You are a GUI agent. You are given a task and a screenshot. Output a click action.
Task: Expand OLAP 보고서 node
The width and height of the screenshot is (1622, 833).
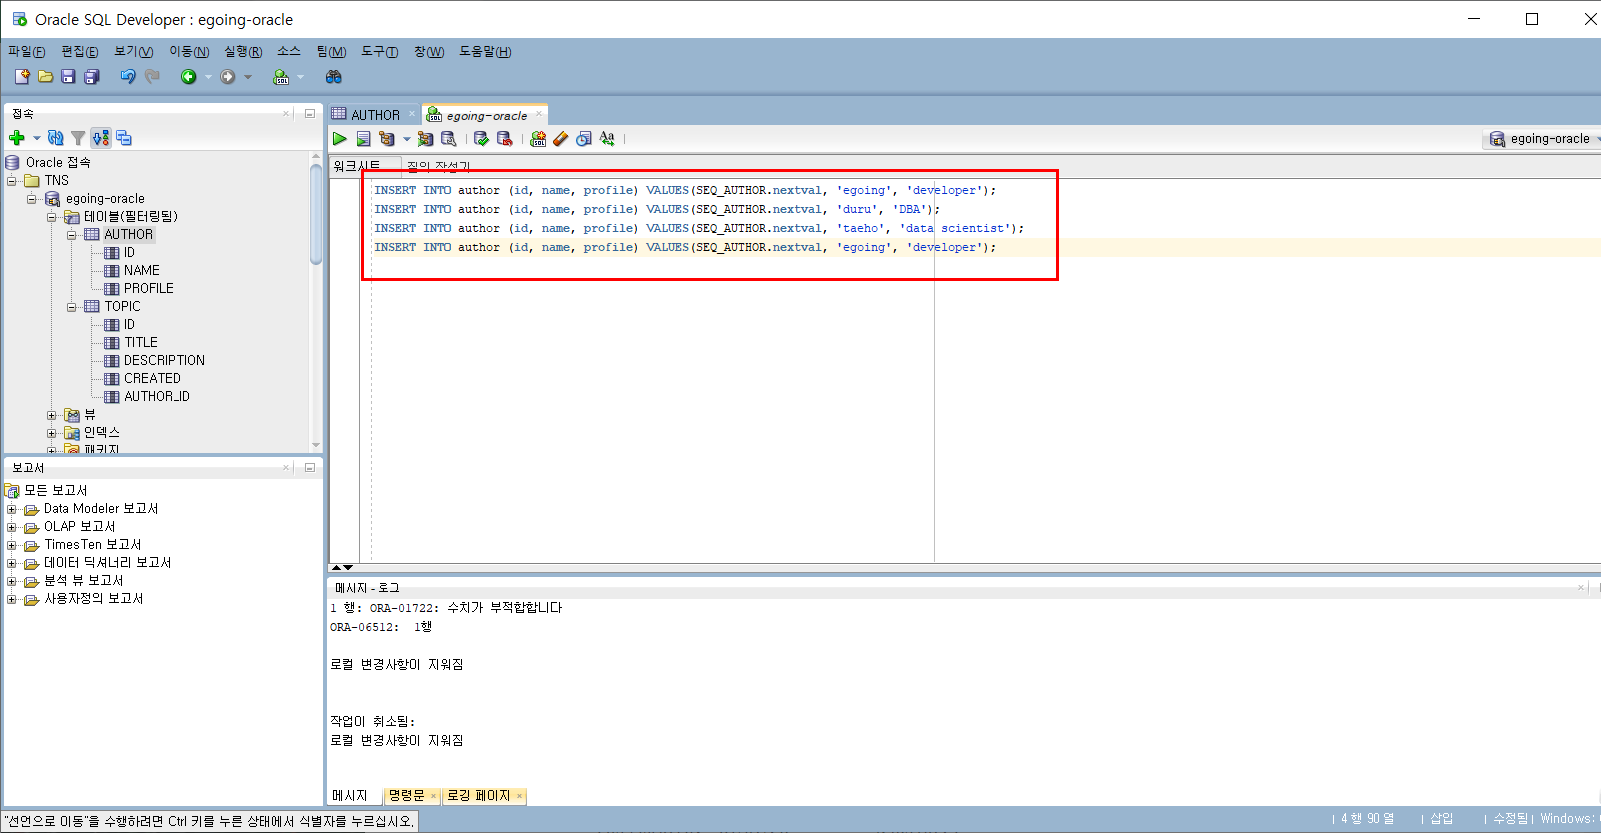point(12,527)
